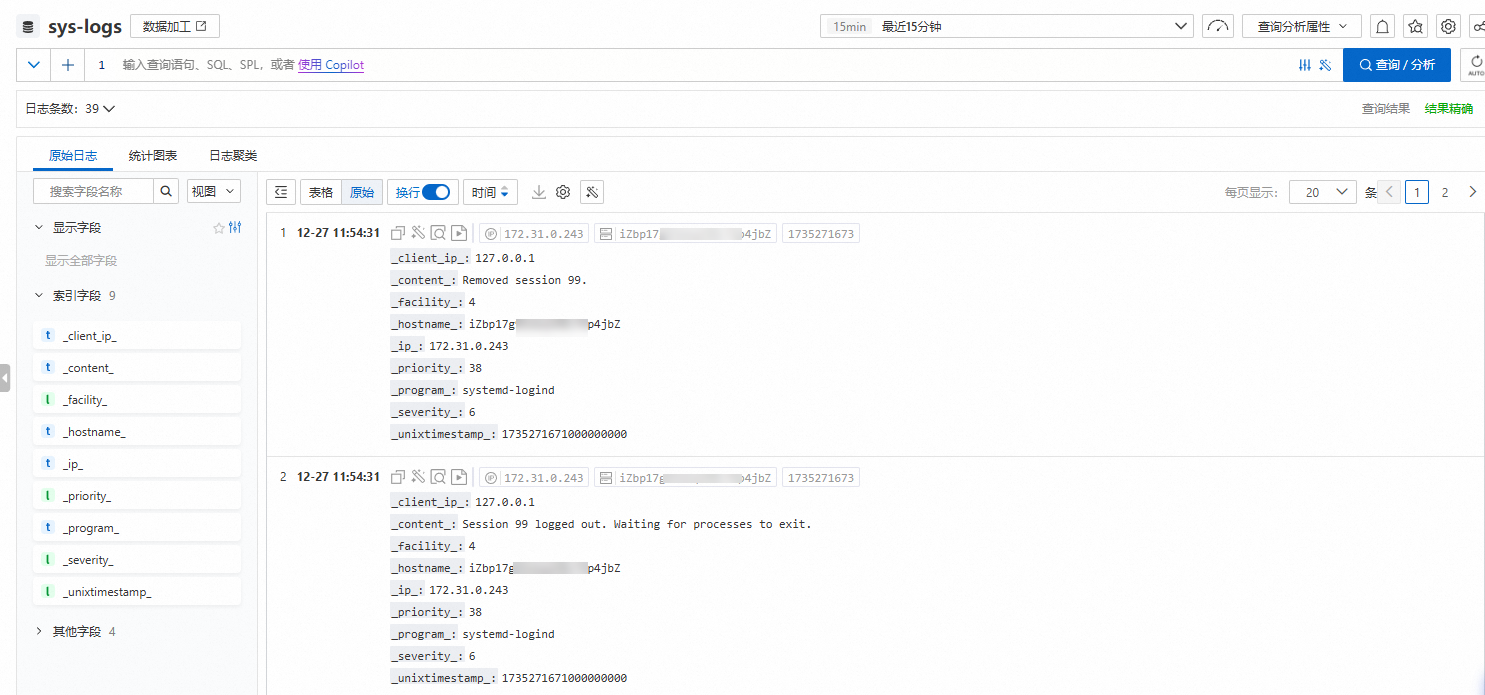Click the 1735271673 tag on entry 1
The height and width of the screenshot is (695, 1485).
point(821,233)
